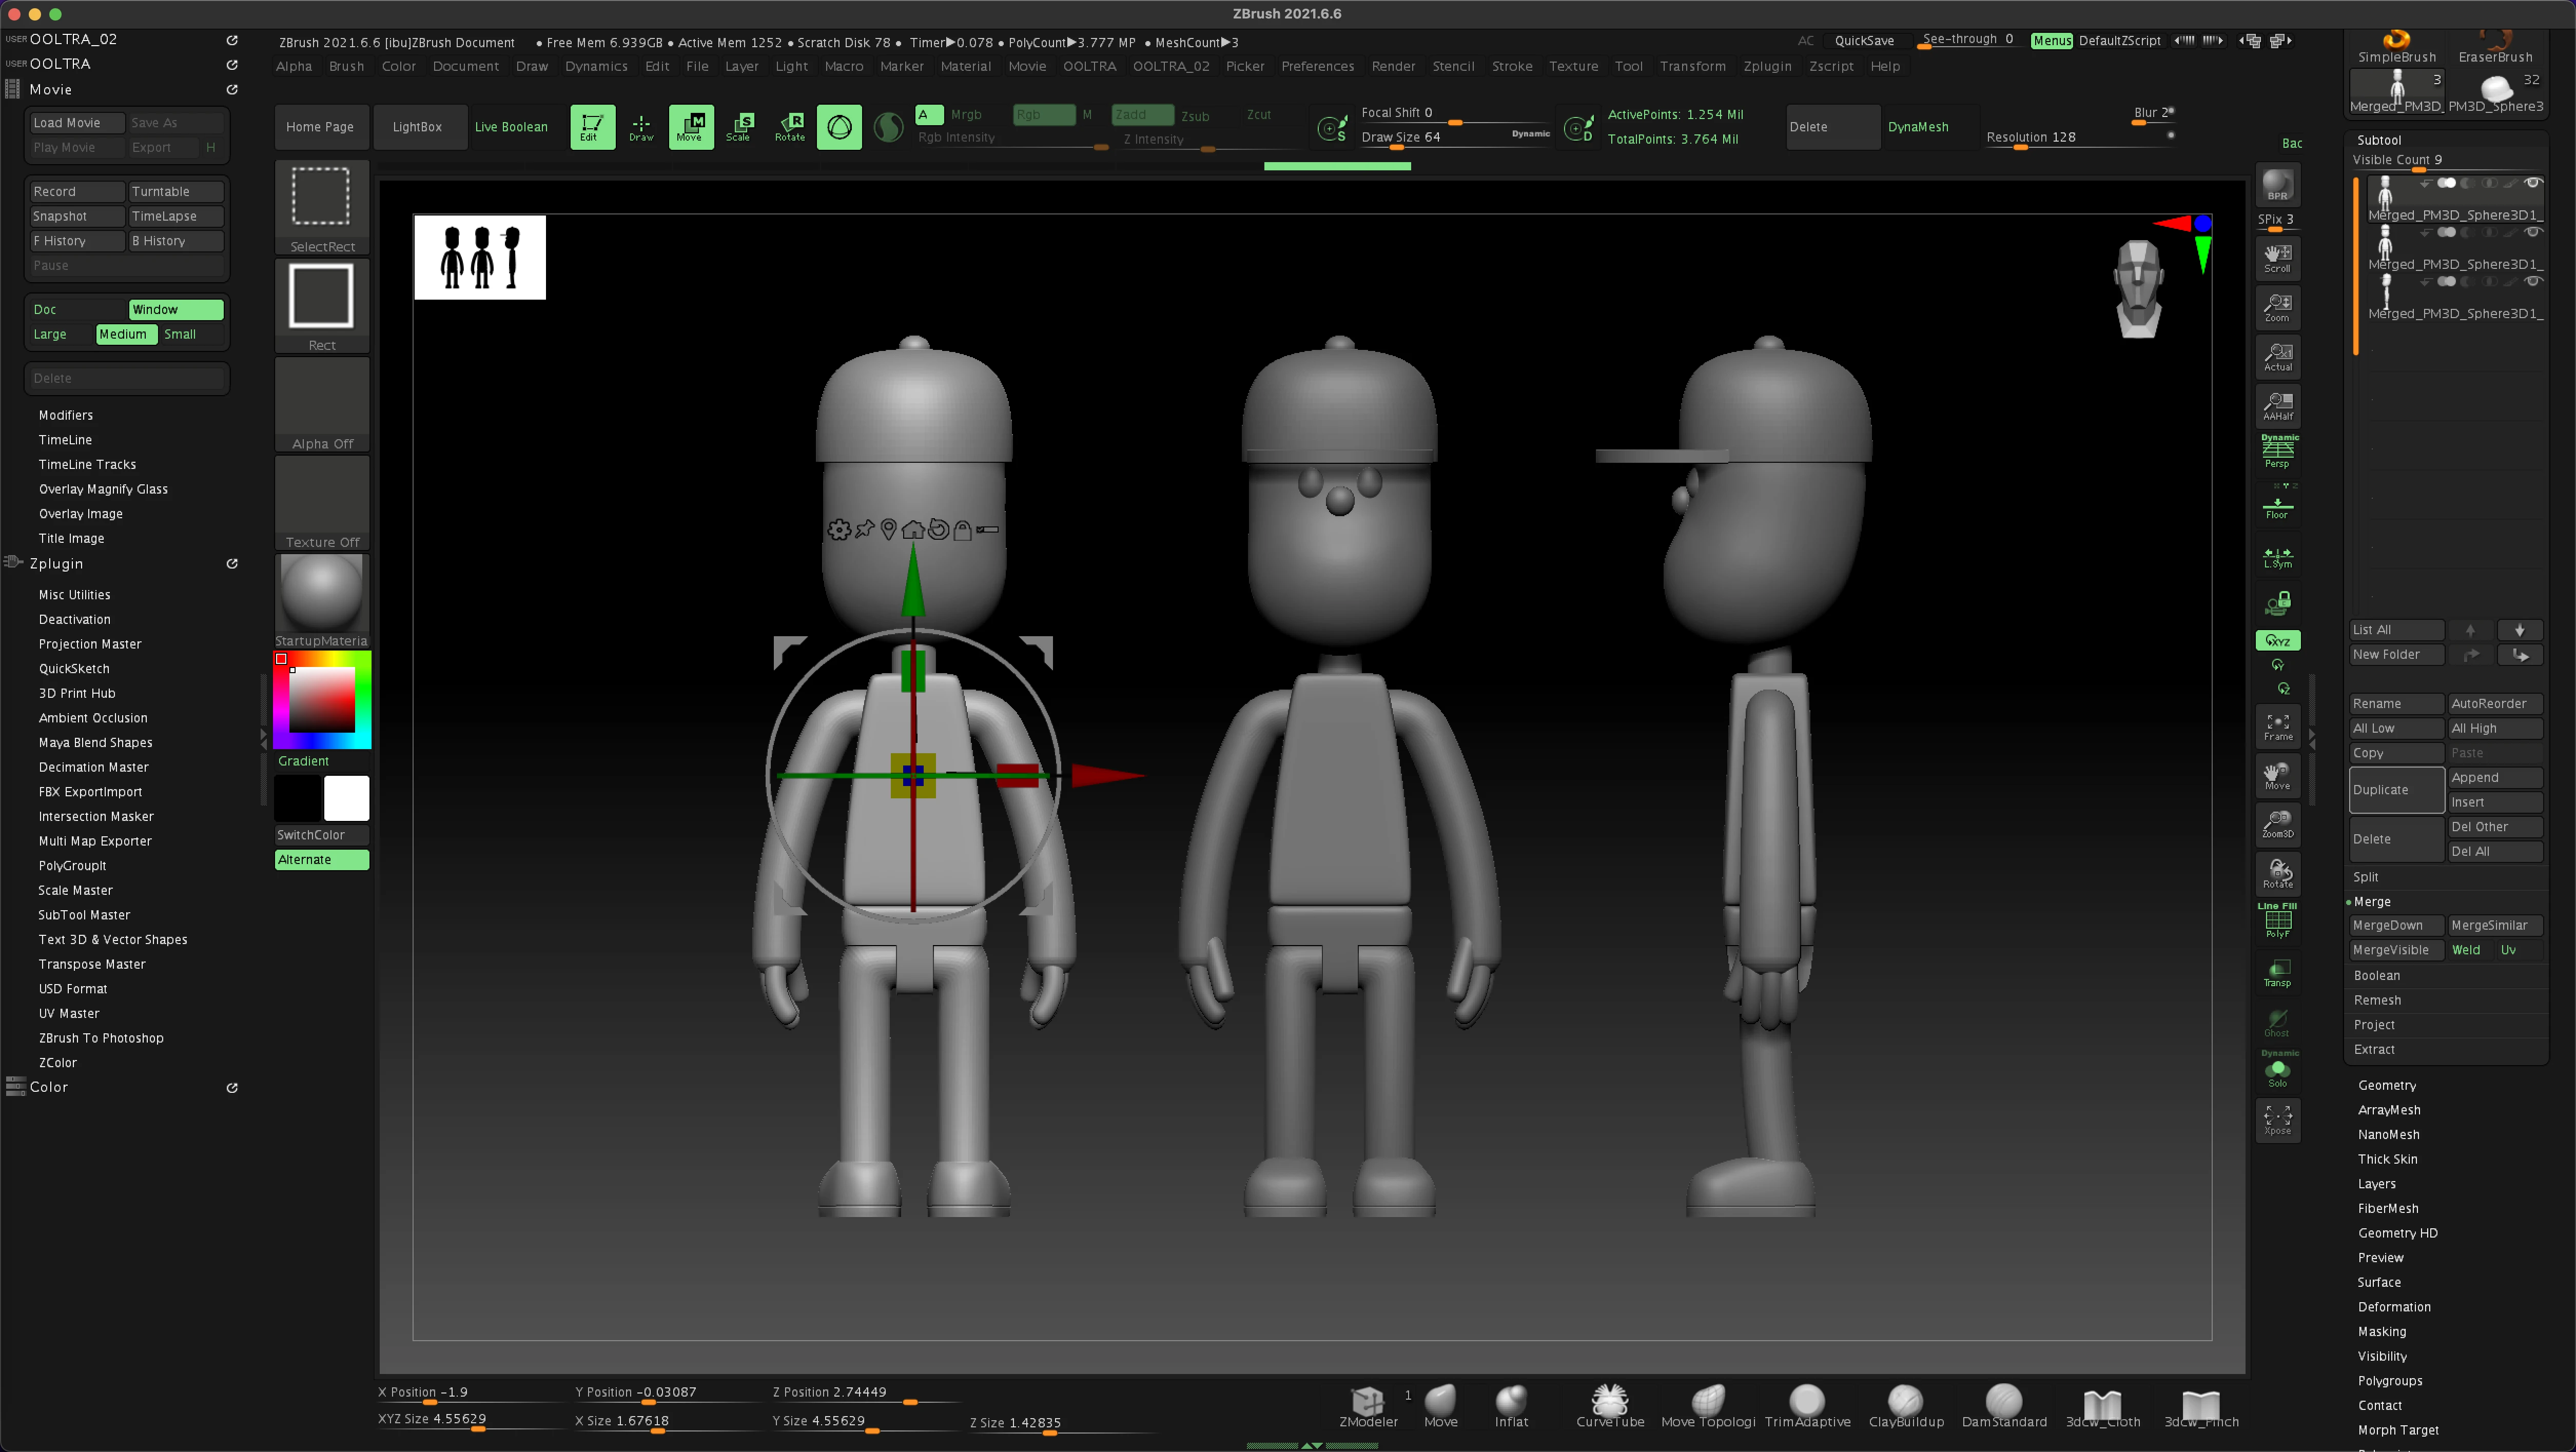Open the Zplugin menu
The height and width of the screenshot is (1452, 2576).
click(1767, 66)
